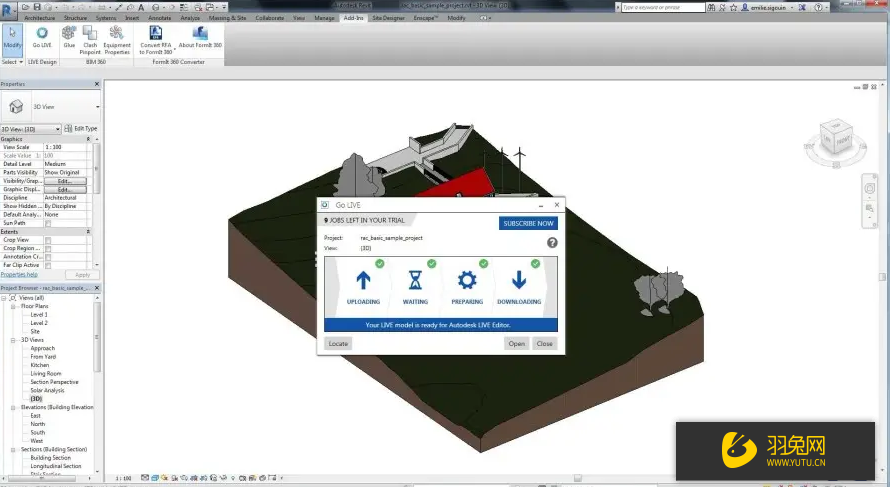Click the Waiting hourglass step icon
The width and height of the screenshot is (893, 487).
(415, 280)
